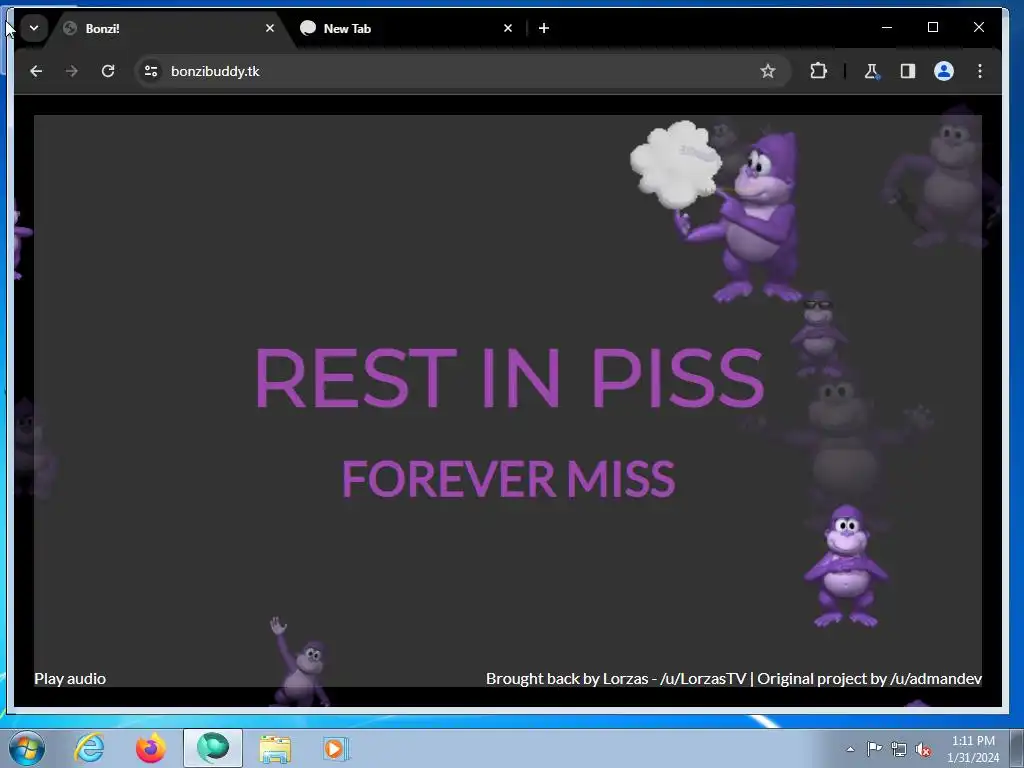This screenshot has width=1024, height=768.
Task: Reload the bonzibuddy.tk page
Action: tap(108, 71)
